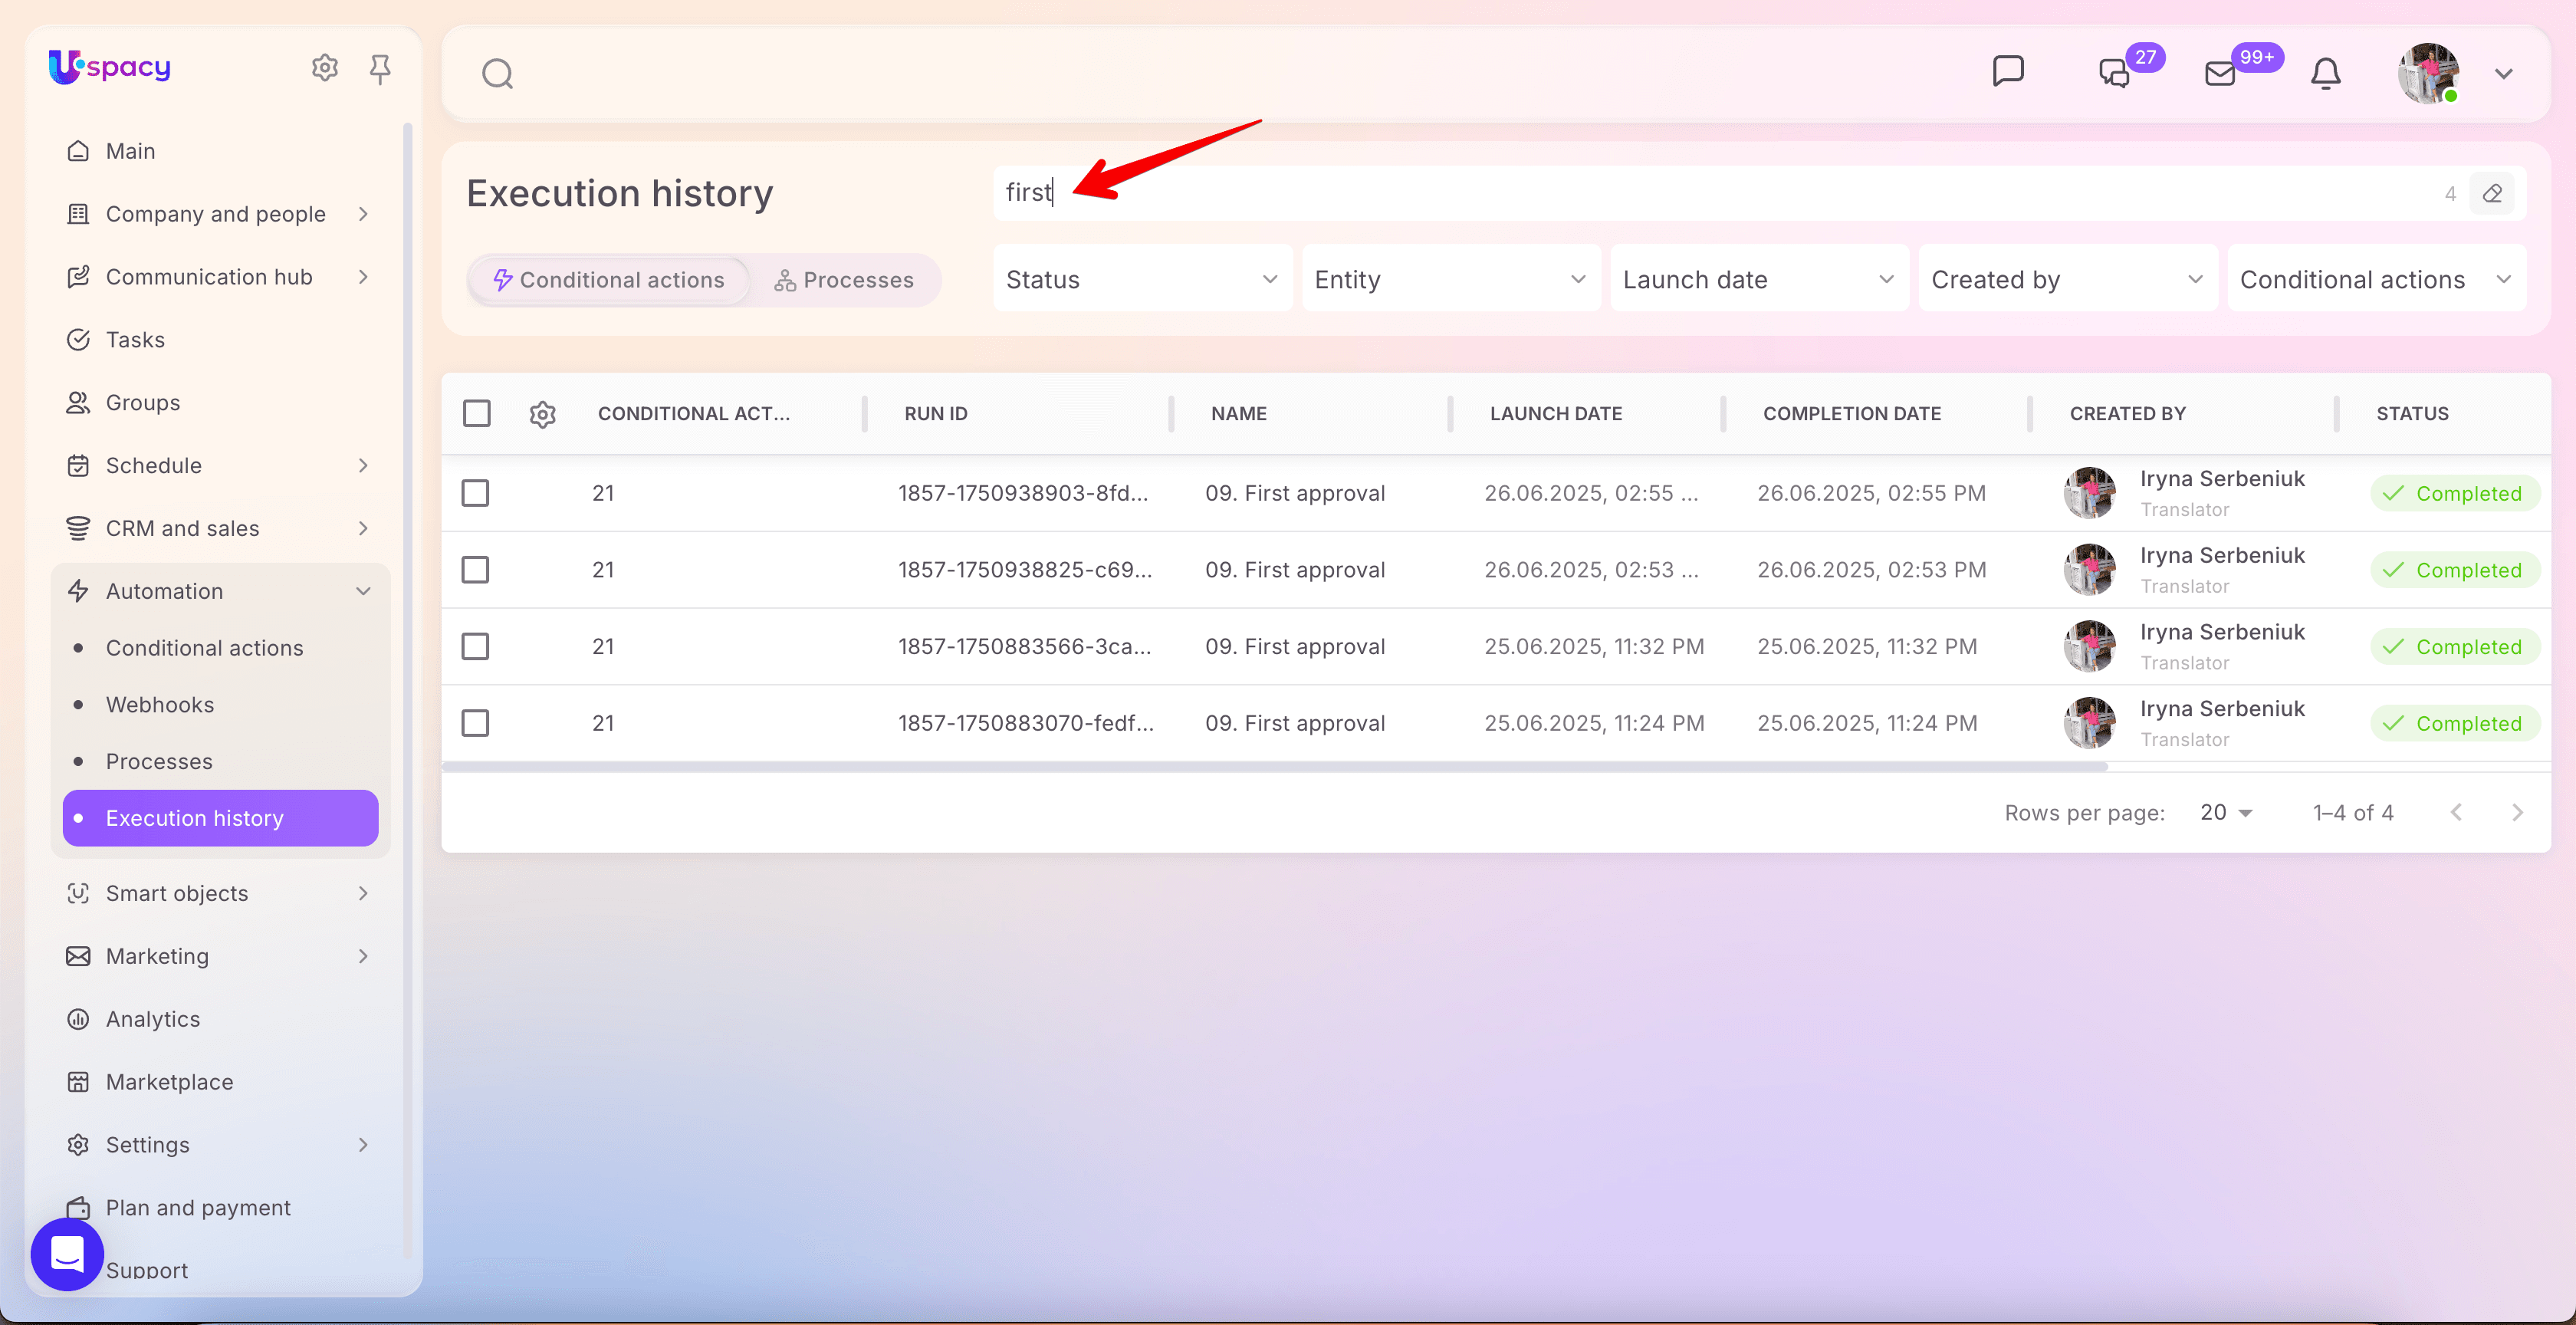
Task: Check the row with run ID 1857-1750938903
Action: (476, 493)
